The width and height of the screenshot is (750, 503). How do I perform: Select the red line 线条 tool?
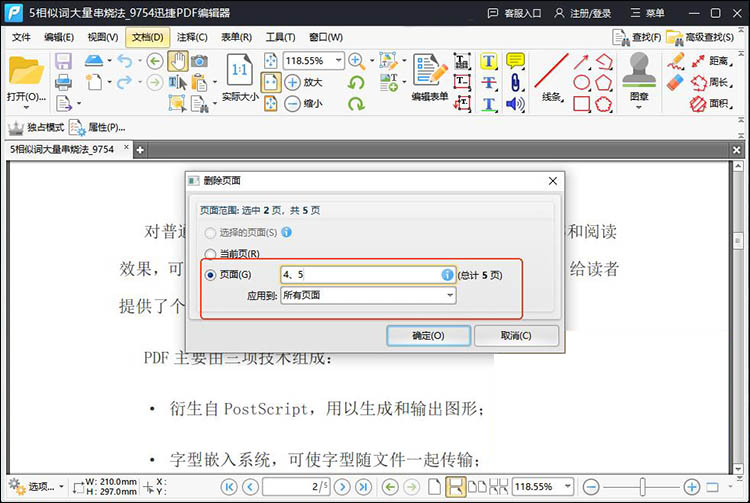551,77
